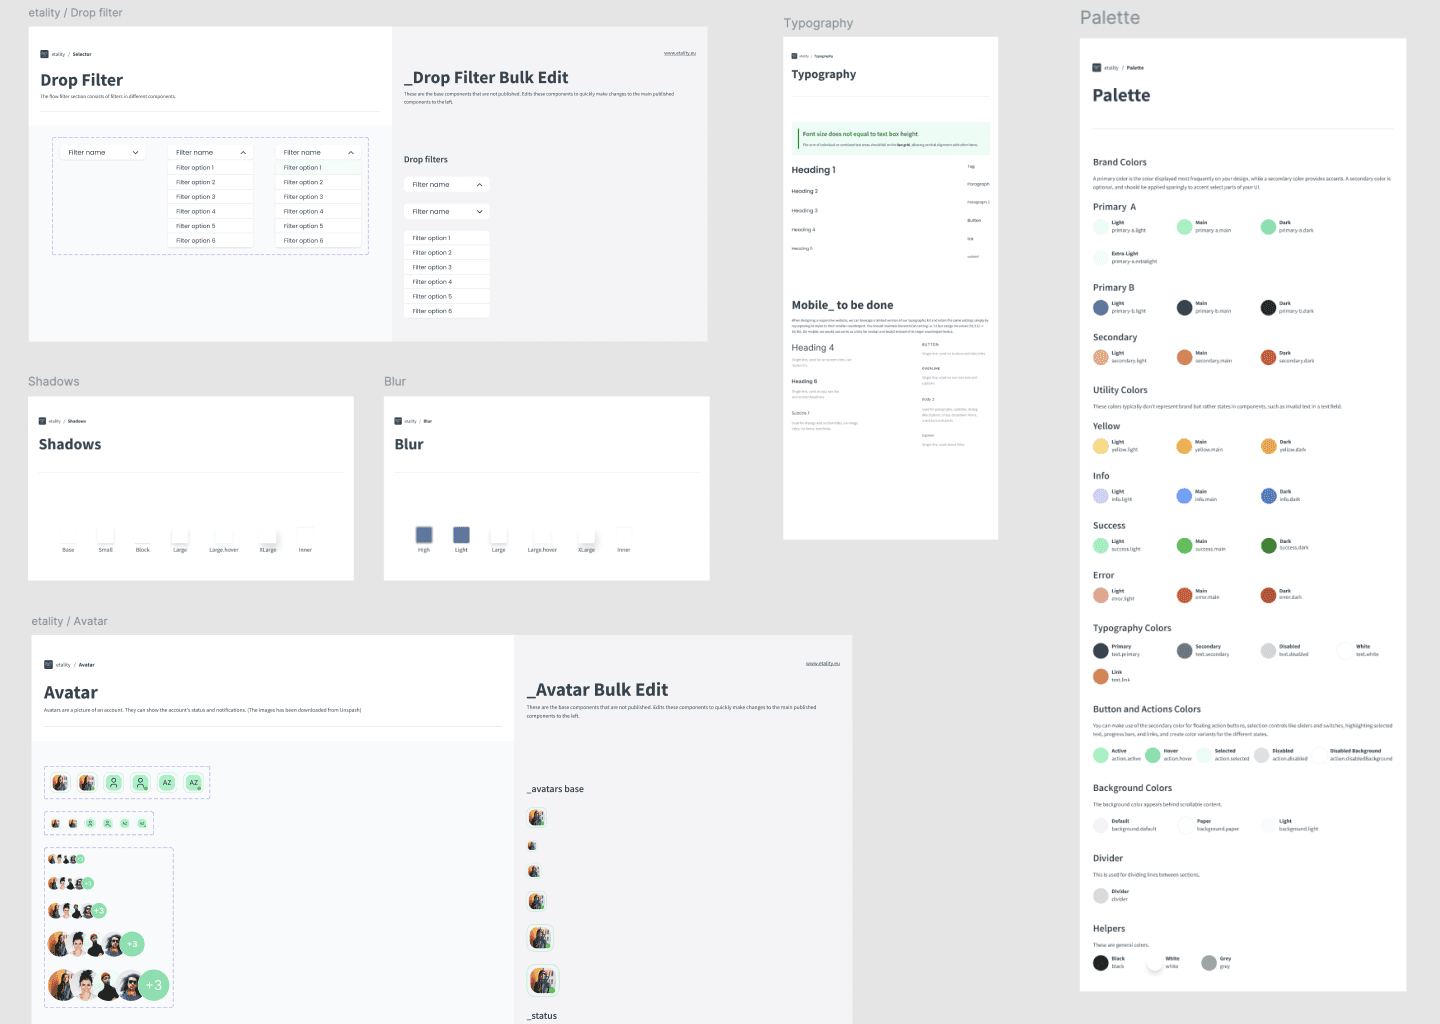
Task: Select the green font size note in Typography
Action: click(890, 138)
